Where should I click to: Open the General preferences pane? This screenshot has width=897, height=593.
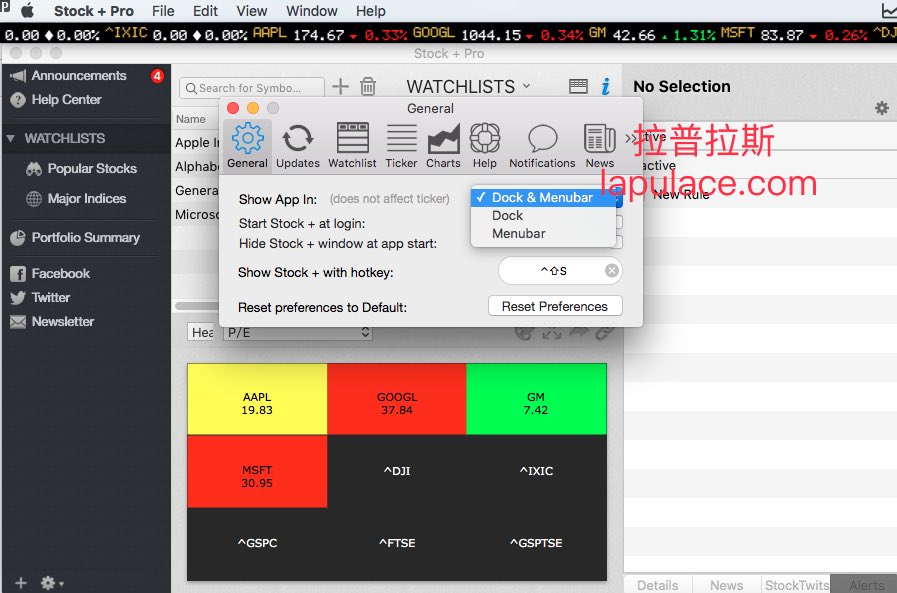point(247,145)
